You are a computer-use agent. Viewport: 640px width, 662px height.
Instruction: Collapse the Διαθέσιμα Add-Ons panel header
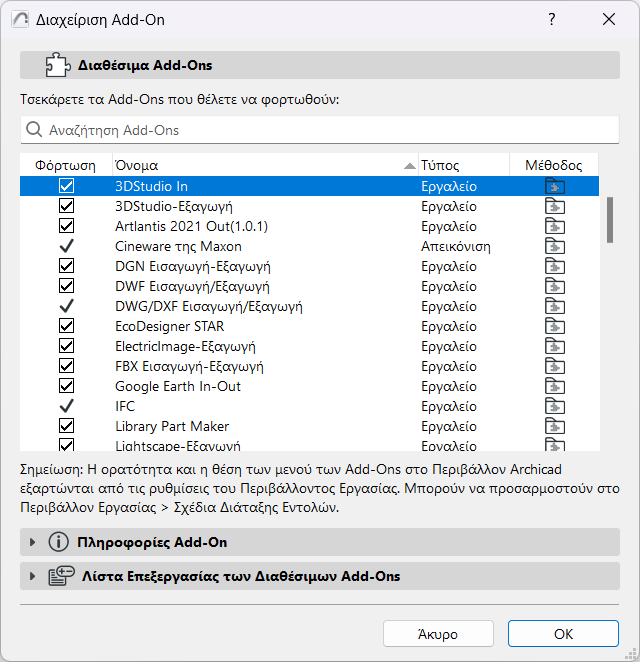click(x=319, y=66)
